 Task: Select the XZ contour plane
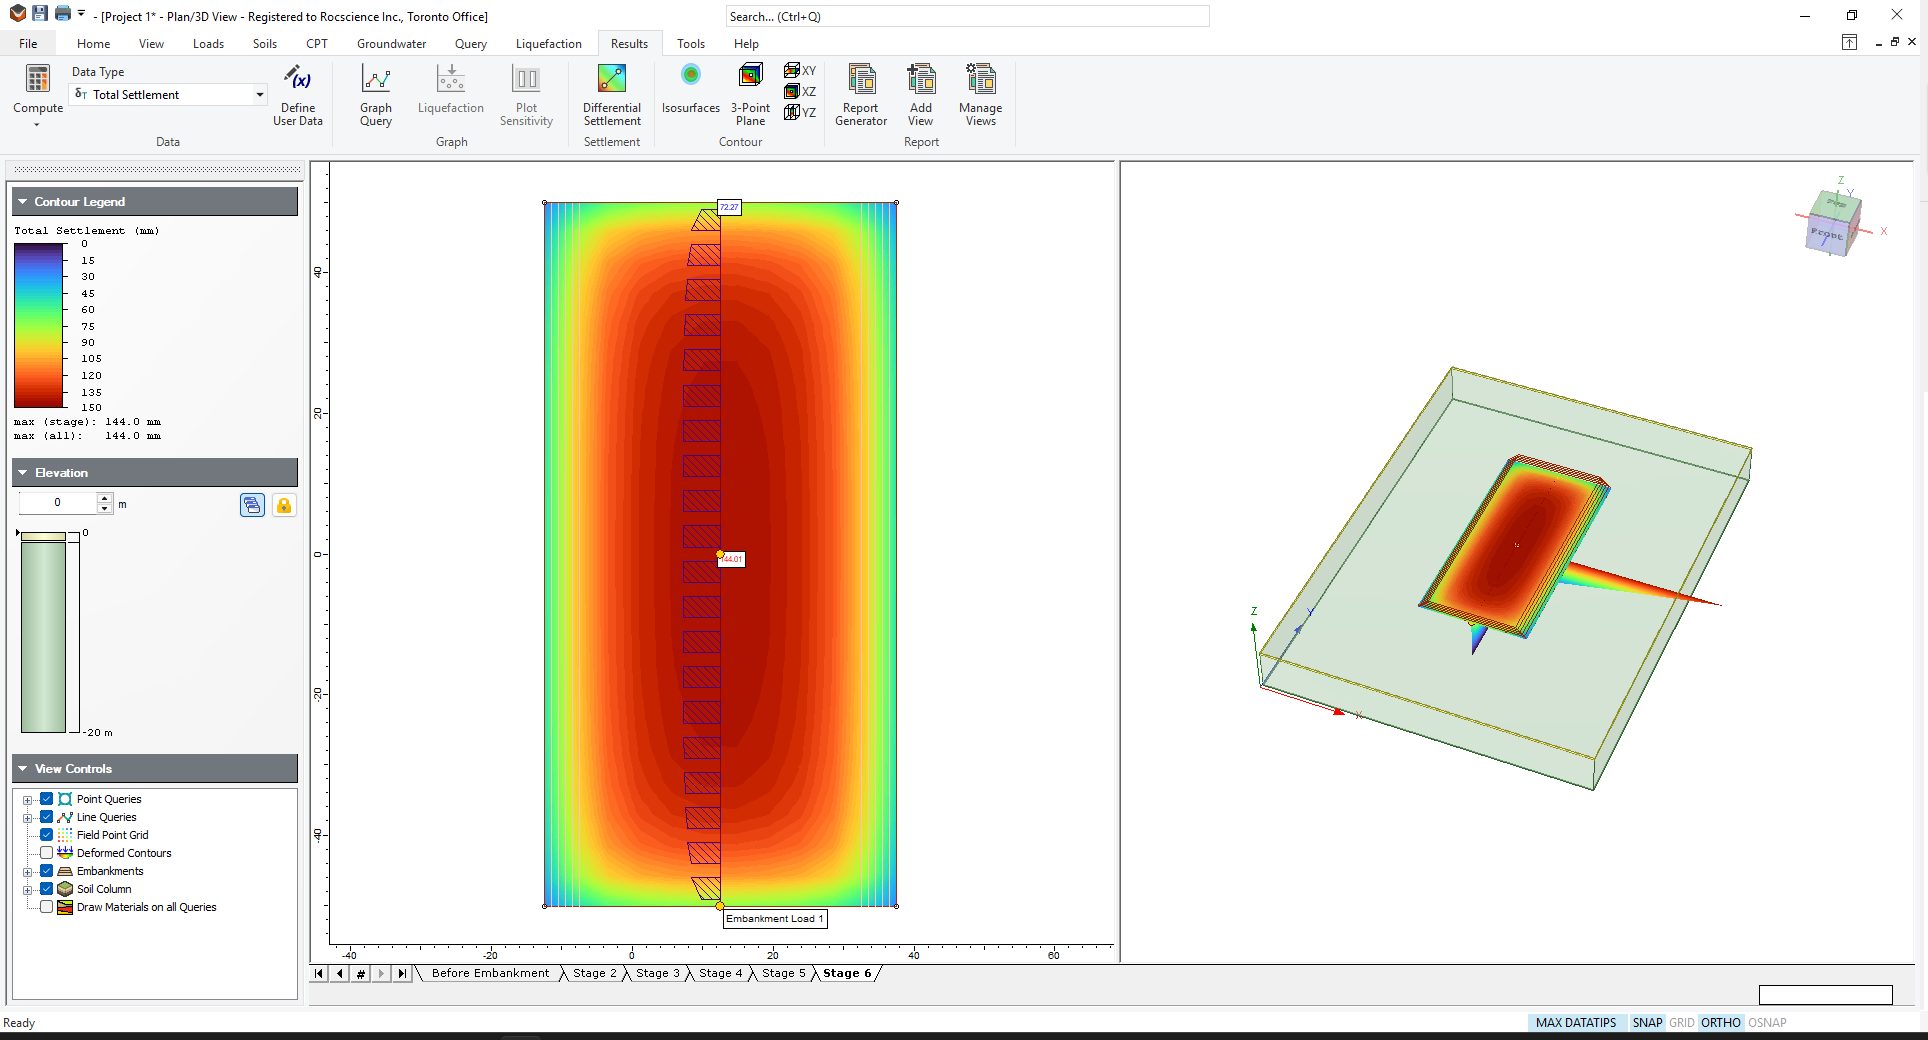tap(800, 92)
